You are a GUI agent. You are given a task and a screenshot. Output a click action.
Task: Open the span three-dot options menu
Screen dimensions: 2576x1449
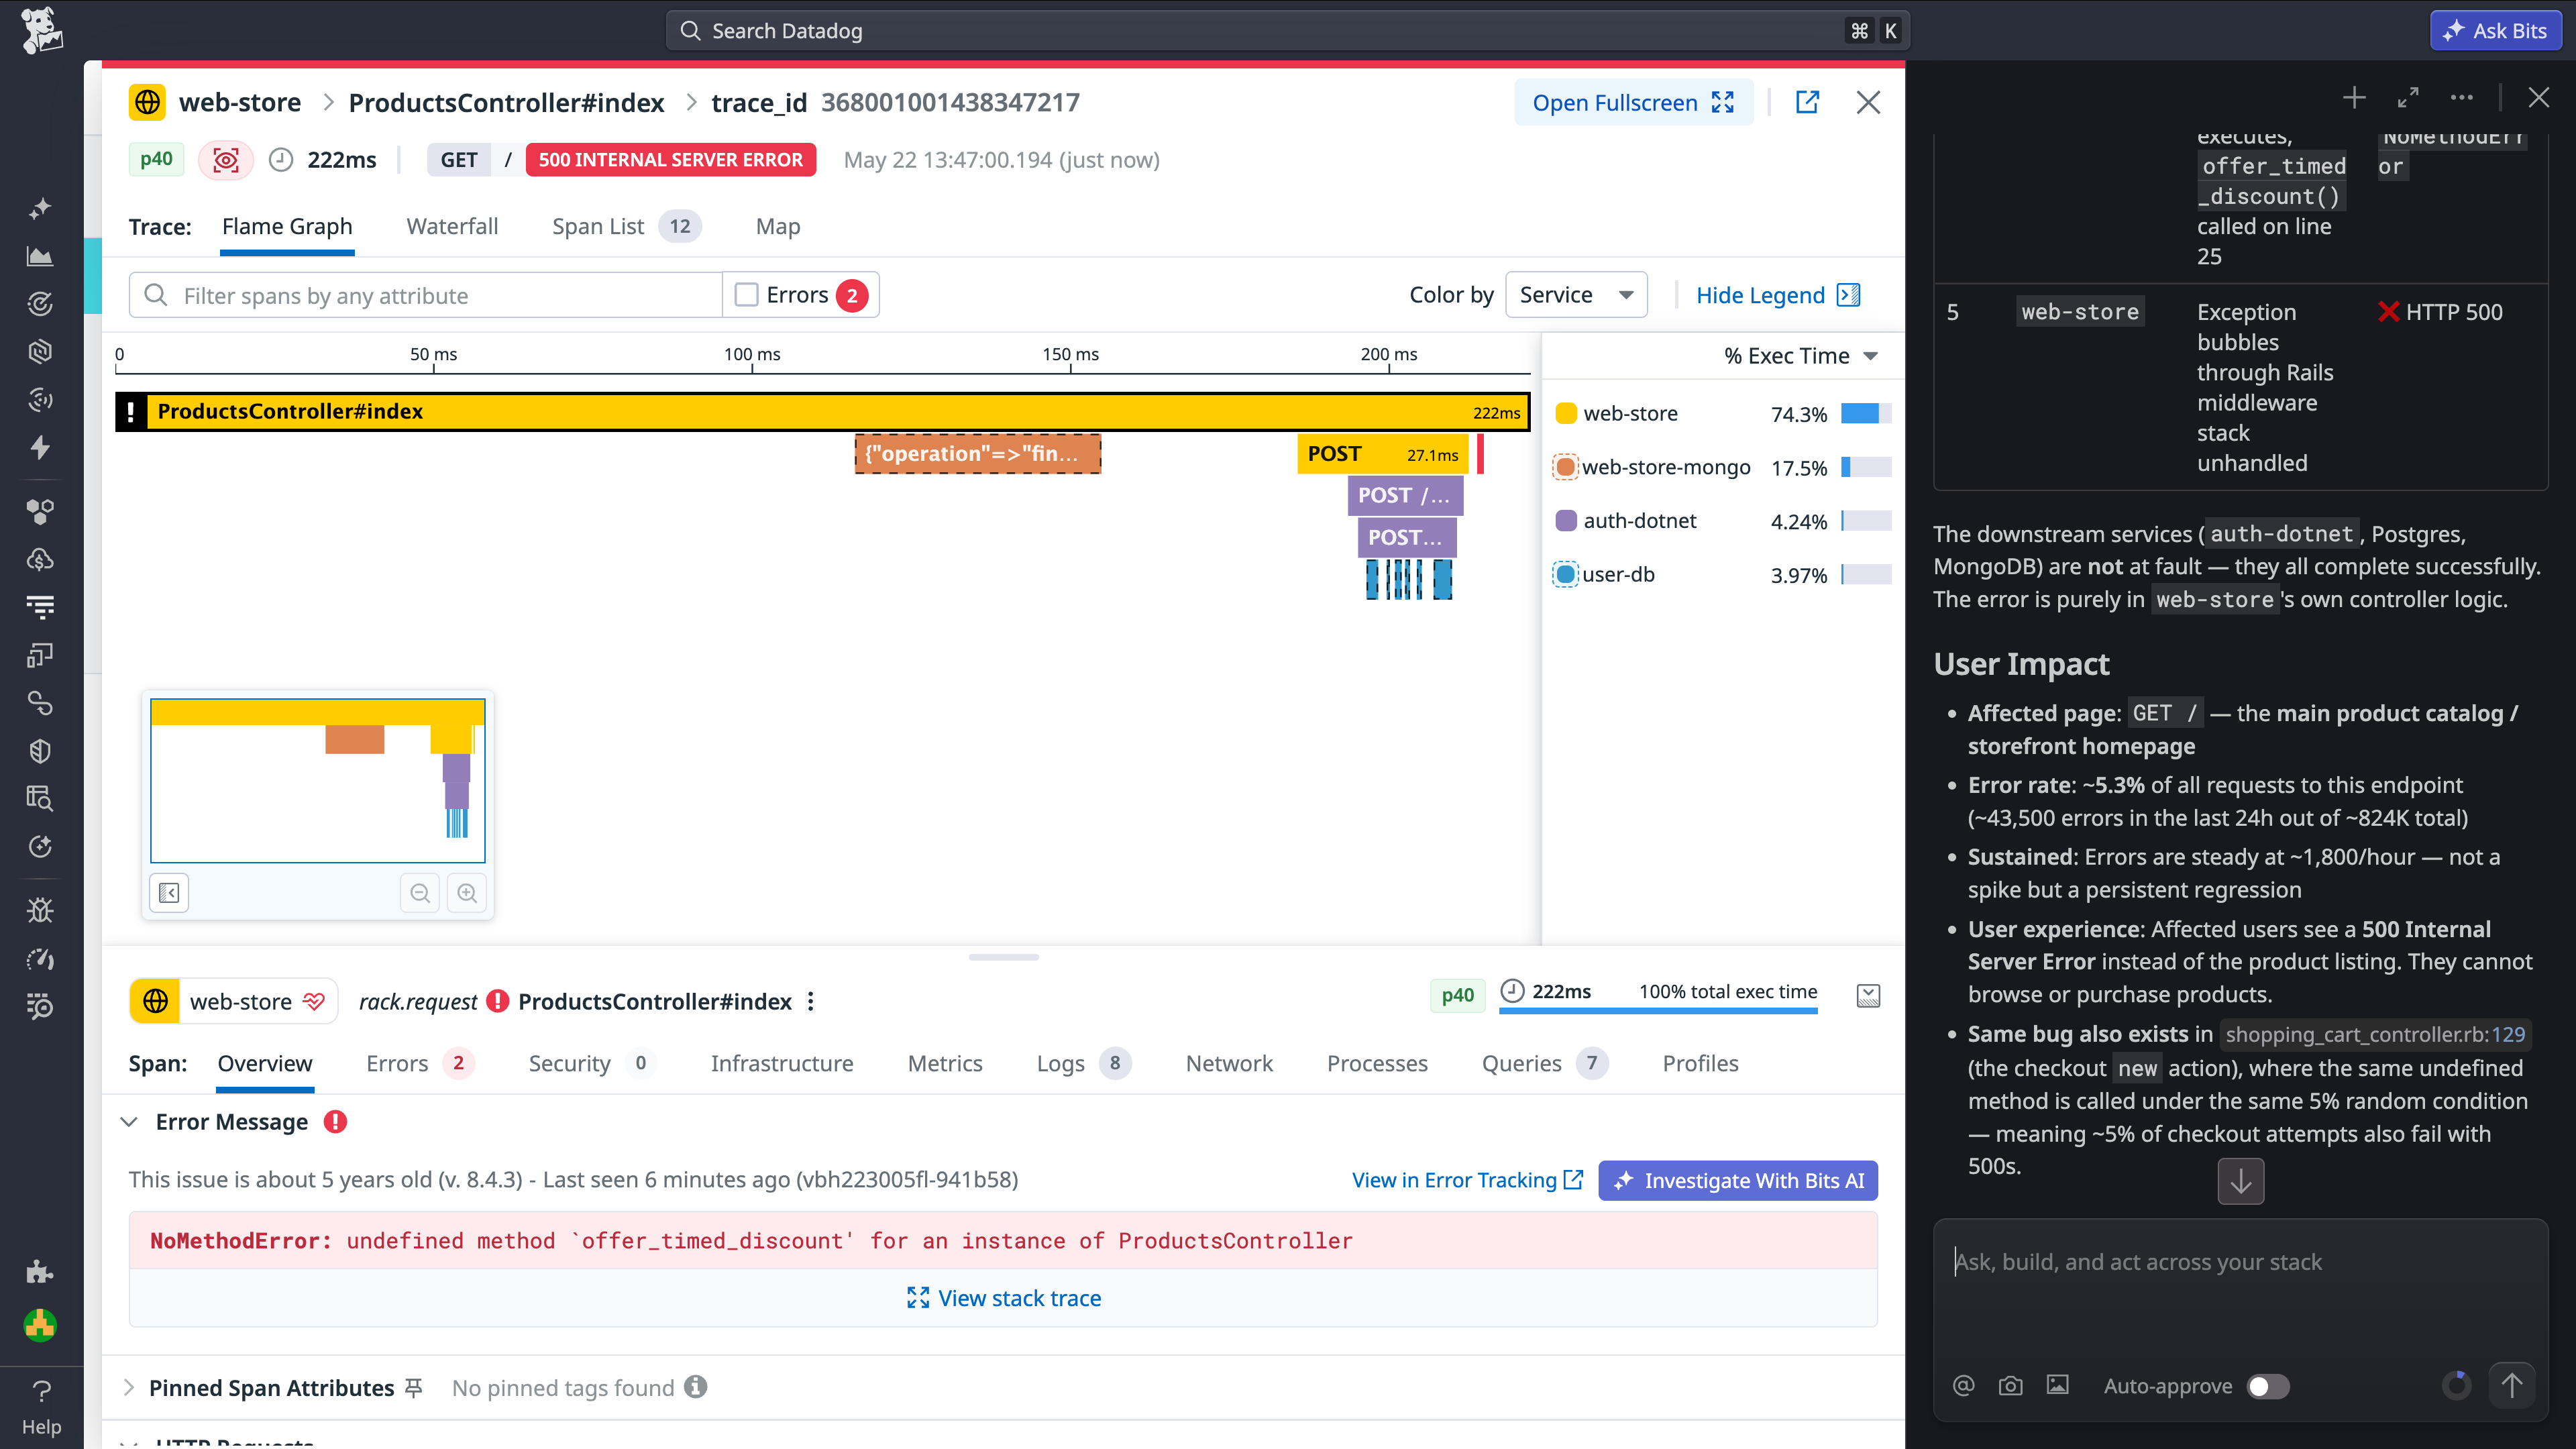tap(811, 1001)
